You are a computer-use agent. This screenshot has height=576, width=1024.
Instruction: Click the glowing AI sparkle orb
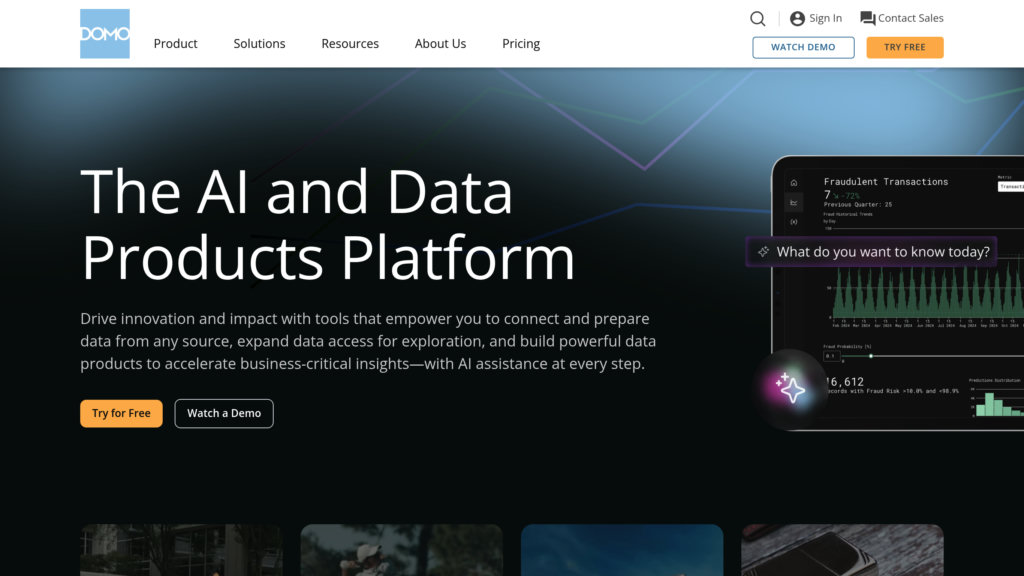790,388
